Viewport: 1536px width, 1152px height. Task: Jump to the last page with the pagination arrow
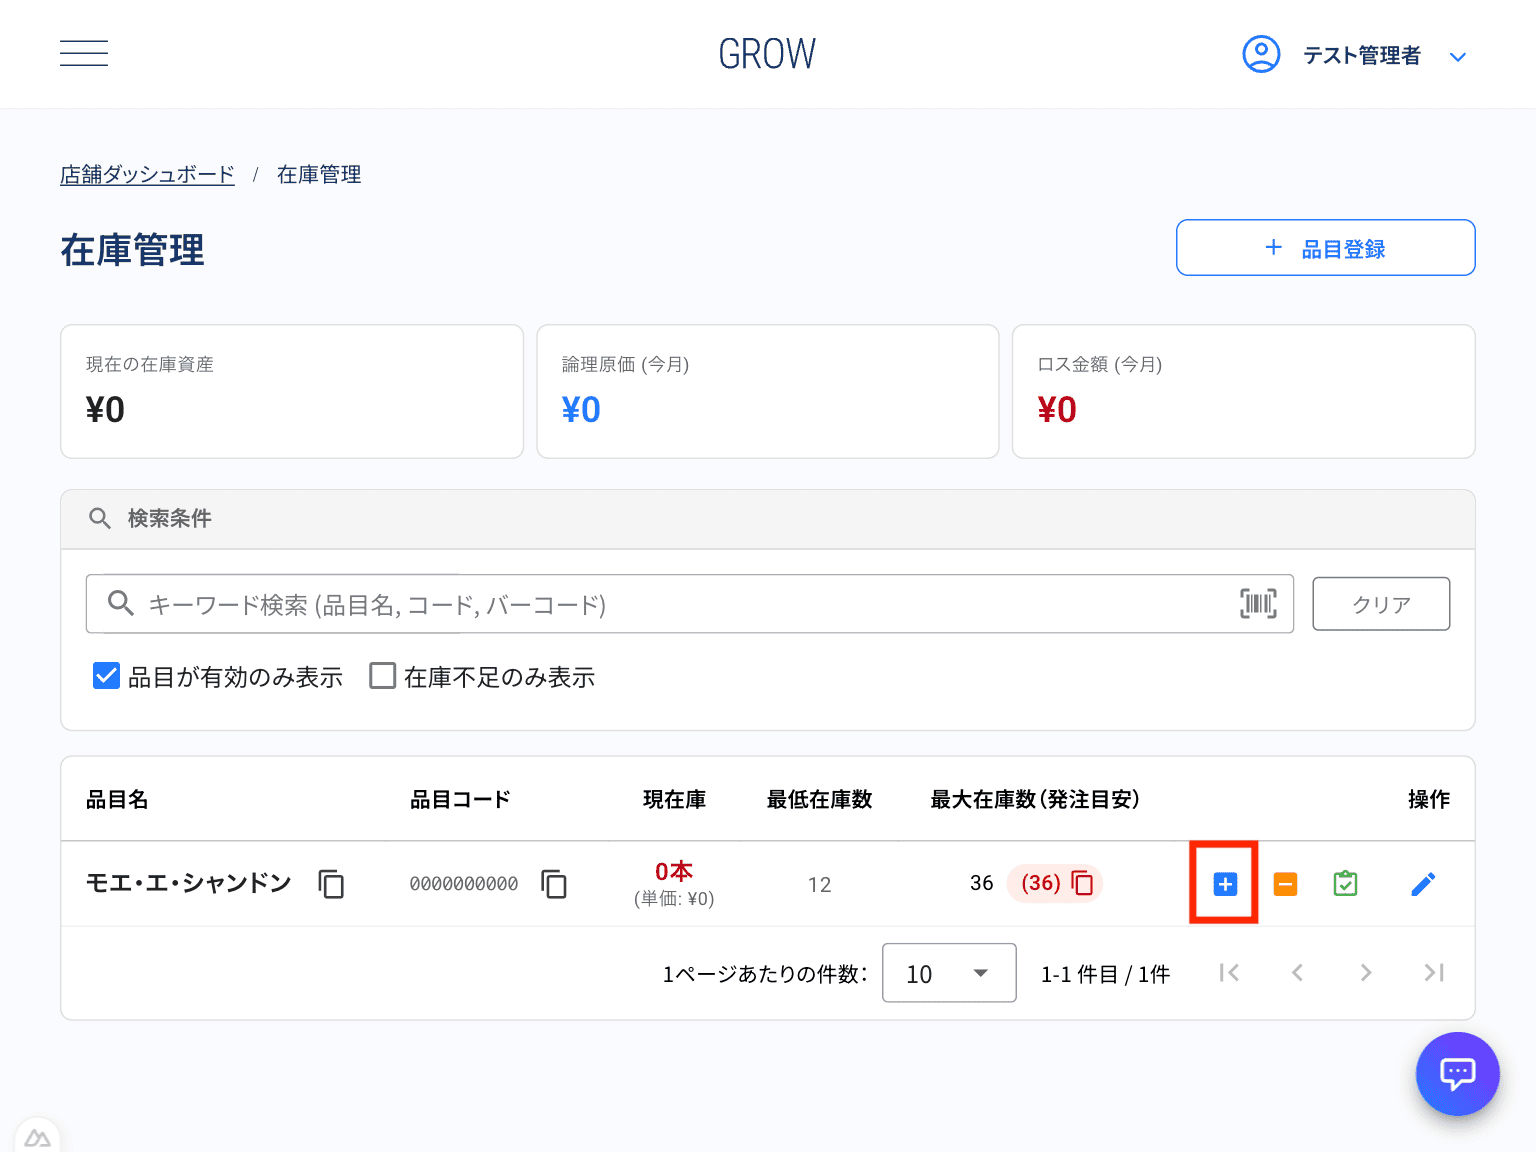click(1434, 972)
